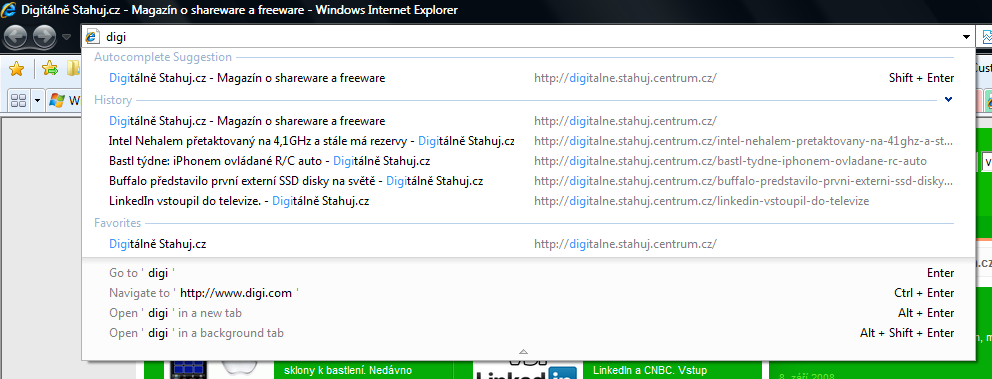Click the Internet Explorer logo in title bar
The width and height of the screenshot is (992, 379).
pos(8,10)
